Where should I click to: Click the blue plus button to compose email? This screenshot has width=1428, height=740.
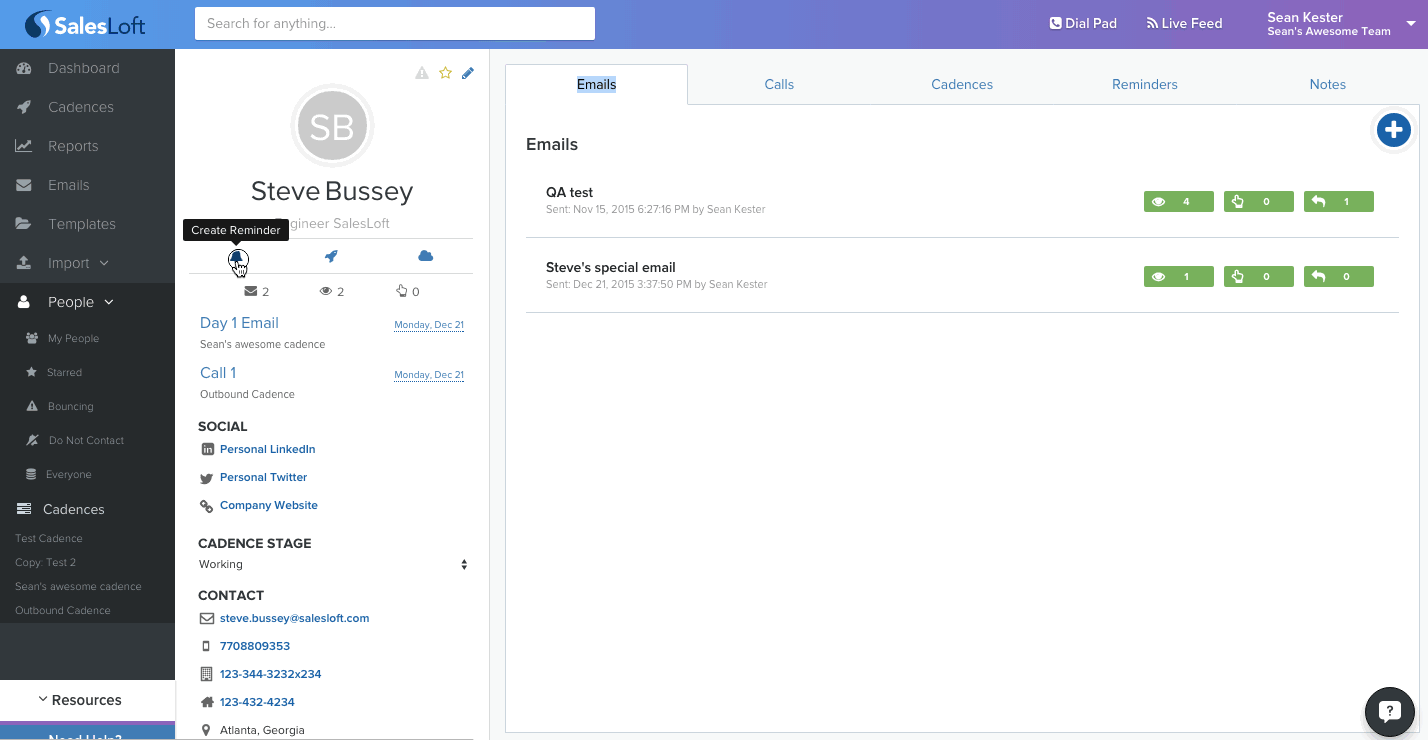1393,129
